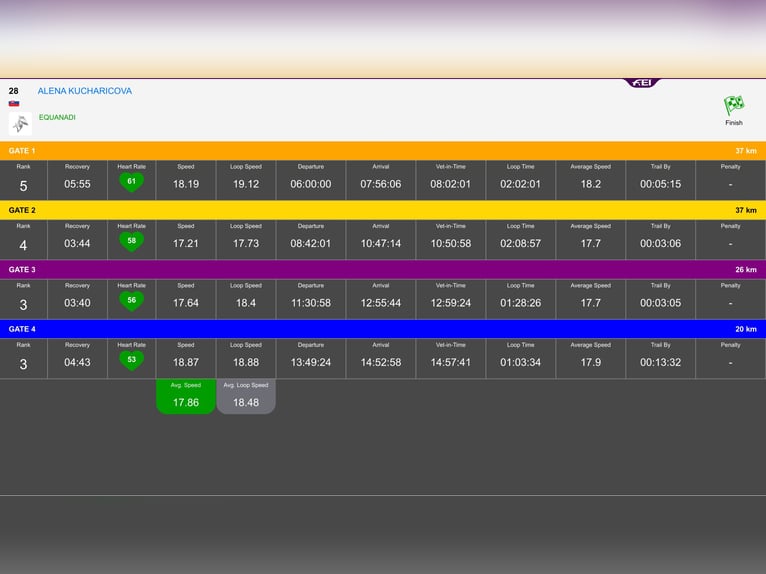
Task: Select the blue GATE 4 header bar
Action: 383,329
